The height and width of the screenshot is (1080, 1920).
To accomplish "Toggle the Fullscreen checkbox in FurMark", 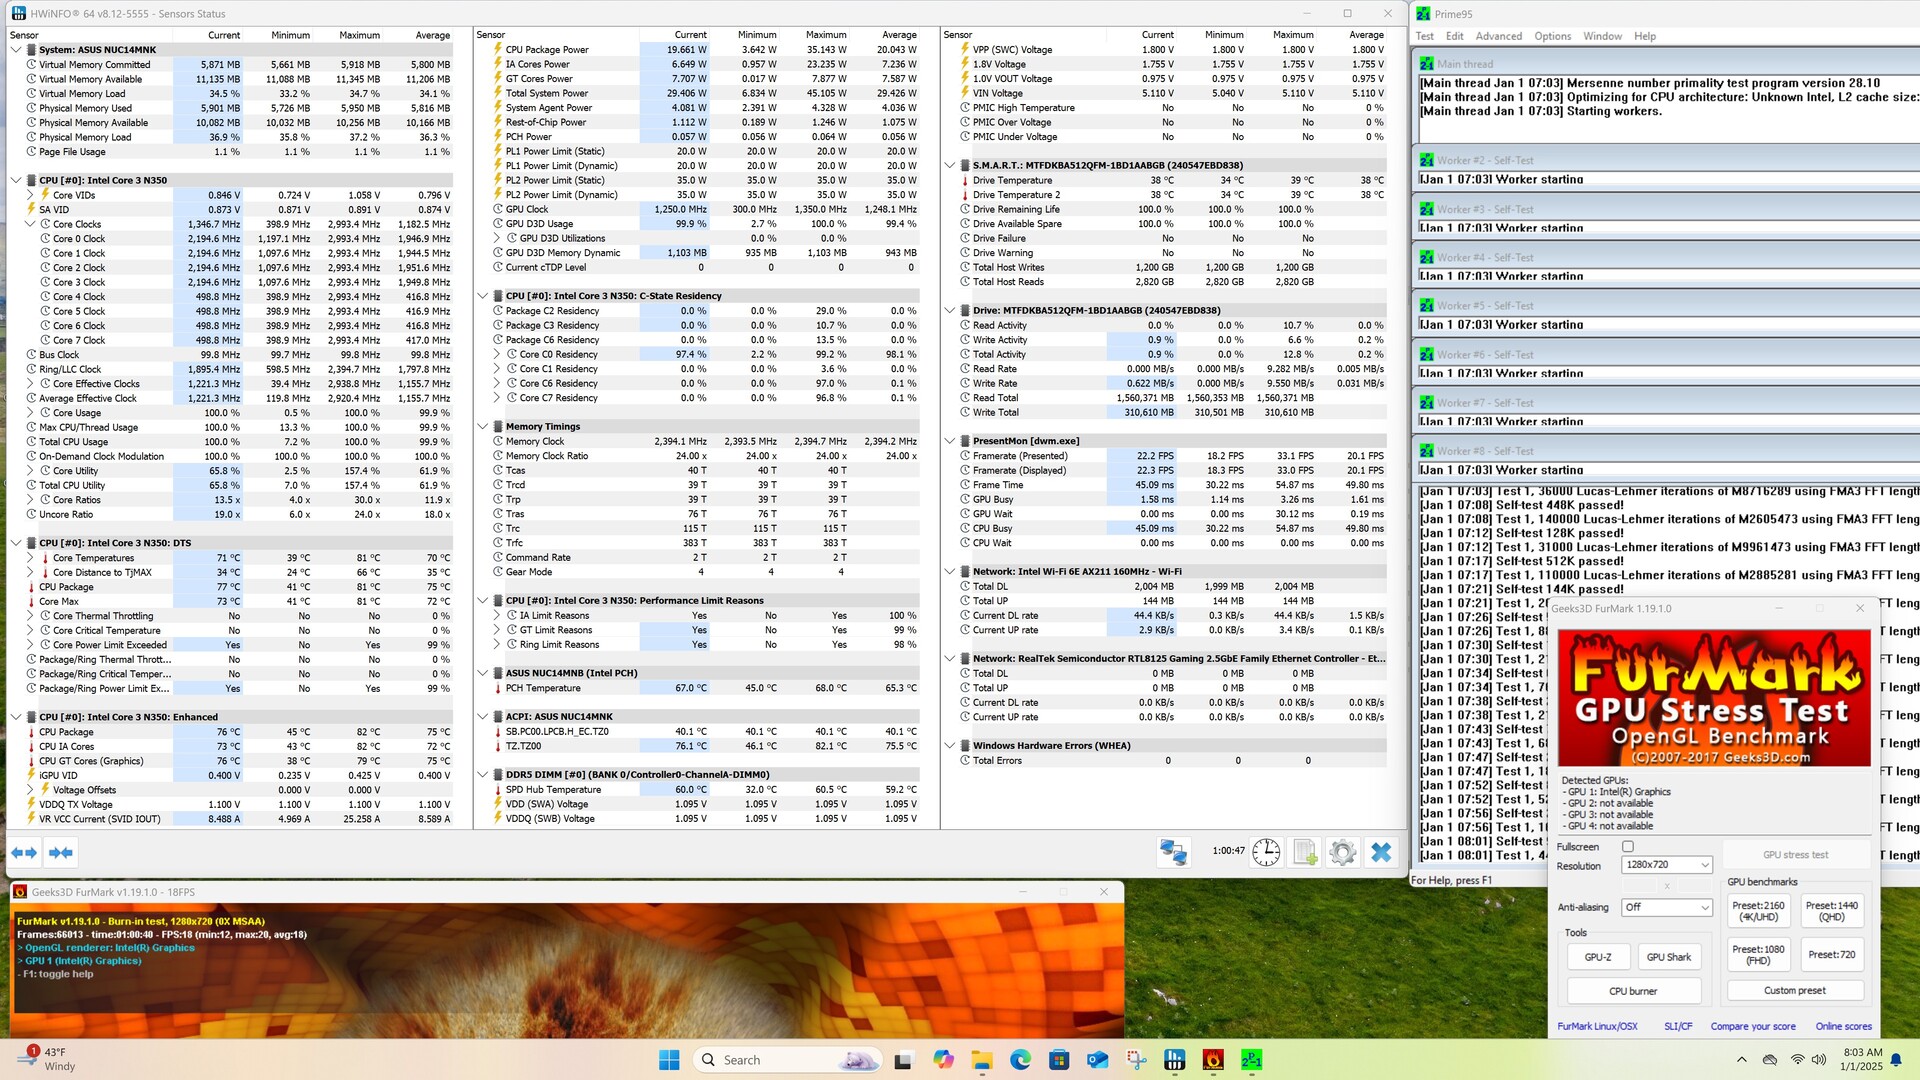I will coord(1628,847).
